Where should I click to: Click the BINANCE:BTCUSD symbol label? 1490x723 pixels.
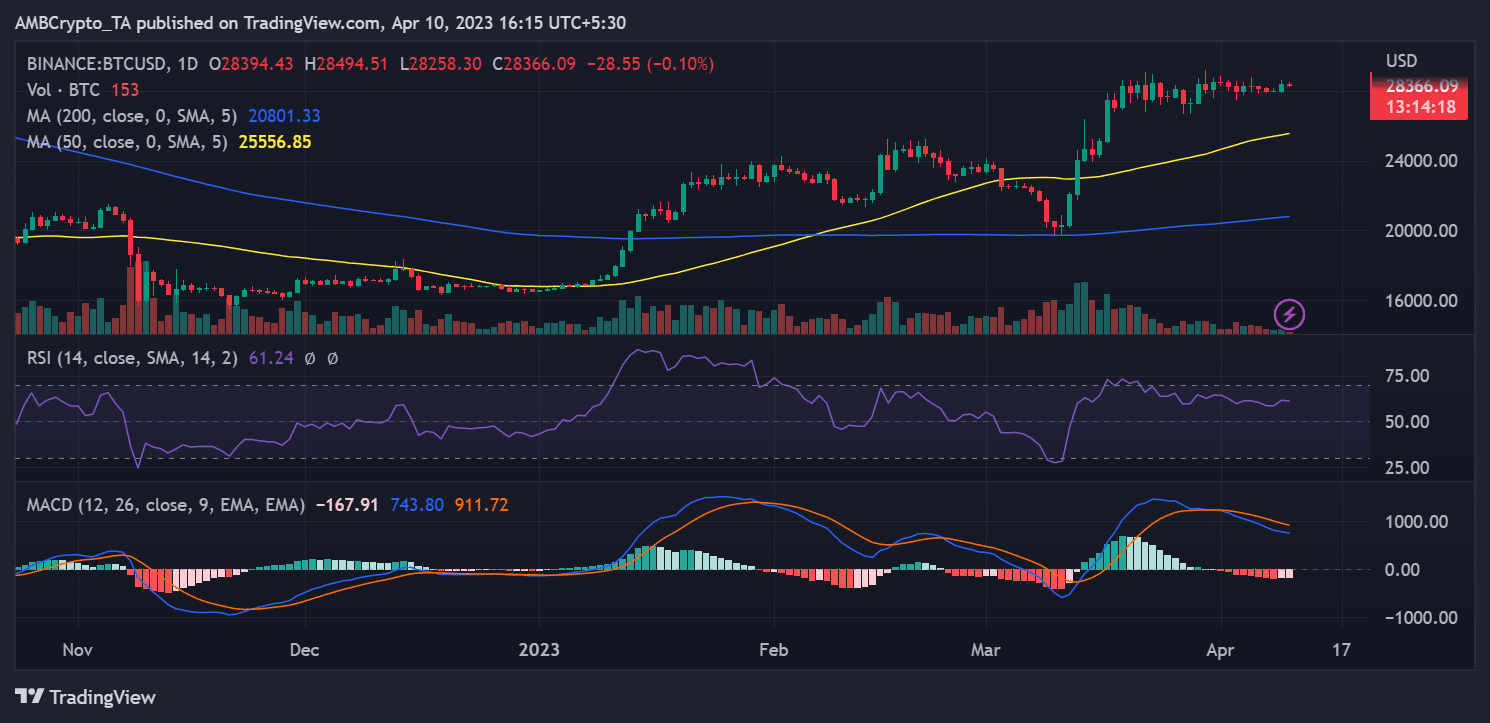click(97, 64)
